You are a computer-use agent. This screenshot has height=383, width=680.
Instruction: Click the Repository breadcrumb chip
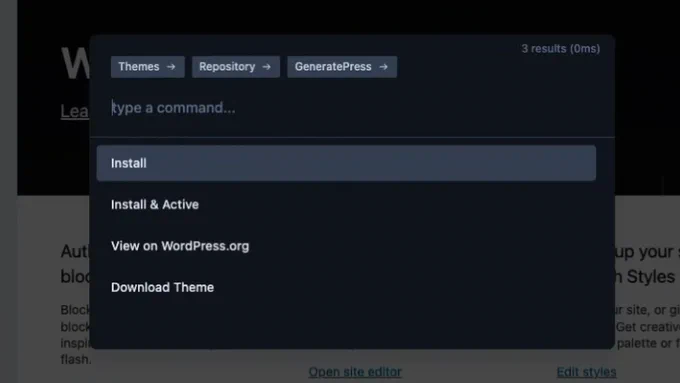pyautogui.click(x=235, y=67)
